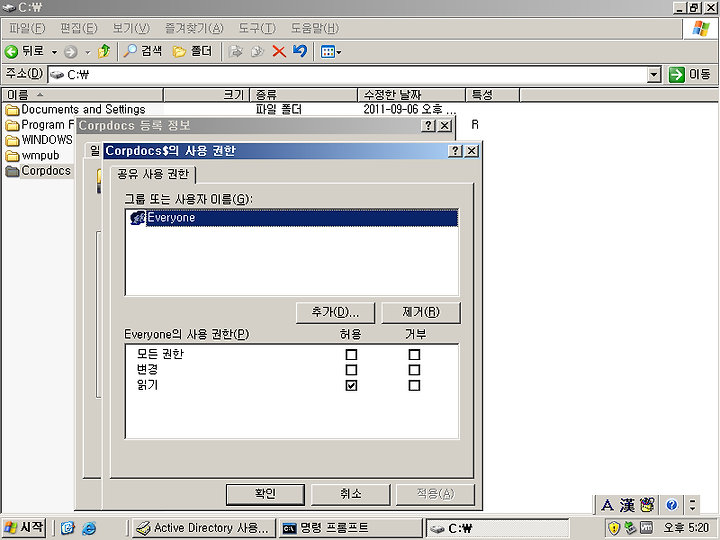The height and width of the screenshot is (540, 720).
Task: Open the 보기(V) menu
Action: (x=131, y=28)
